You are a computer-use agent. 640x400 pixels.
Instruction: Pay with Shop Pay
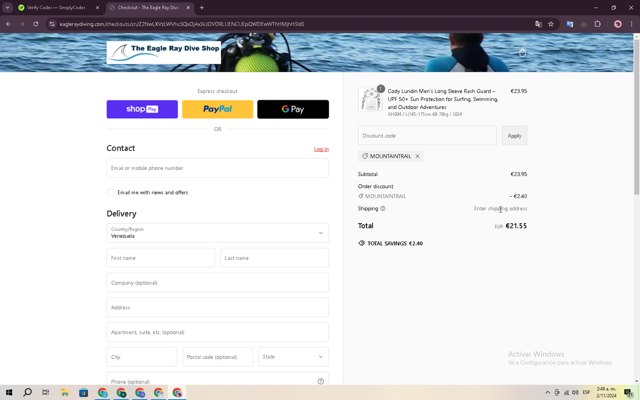(x=142, y=109)
